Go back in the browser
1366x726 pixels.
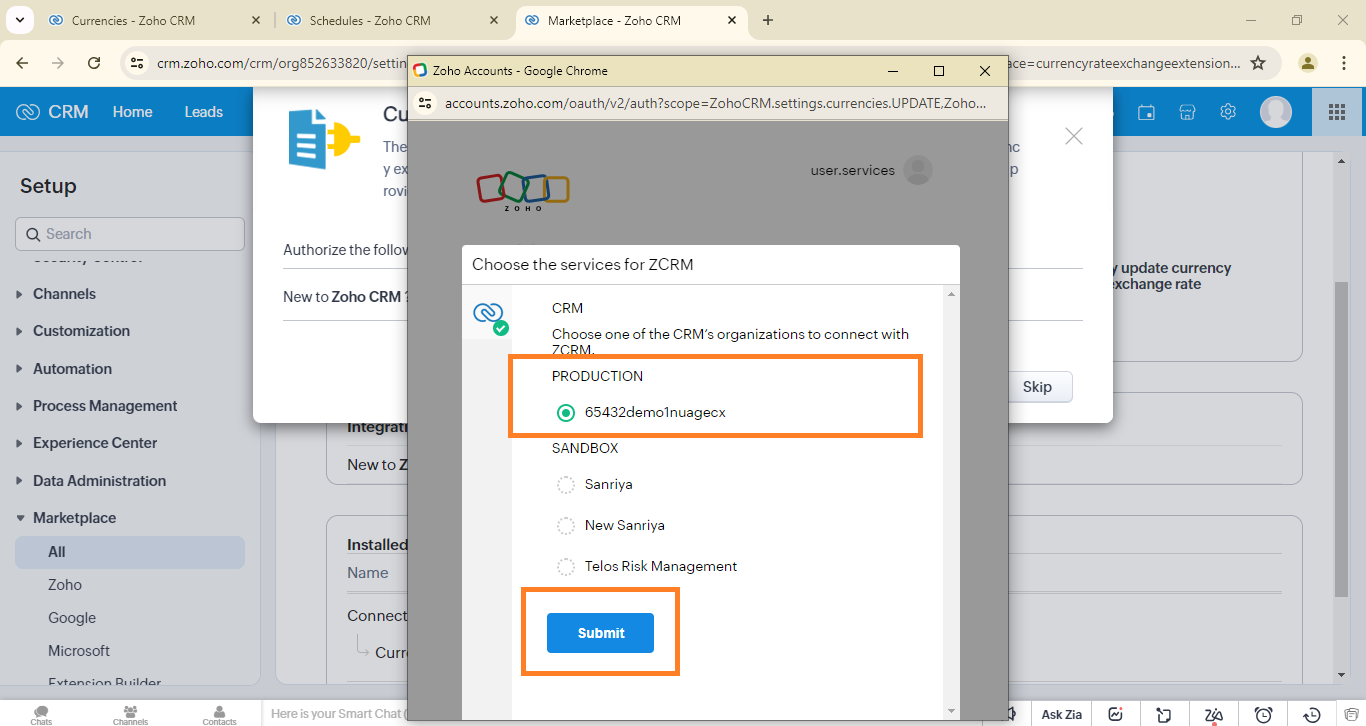point(22,63)
